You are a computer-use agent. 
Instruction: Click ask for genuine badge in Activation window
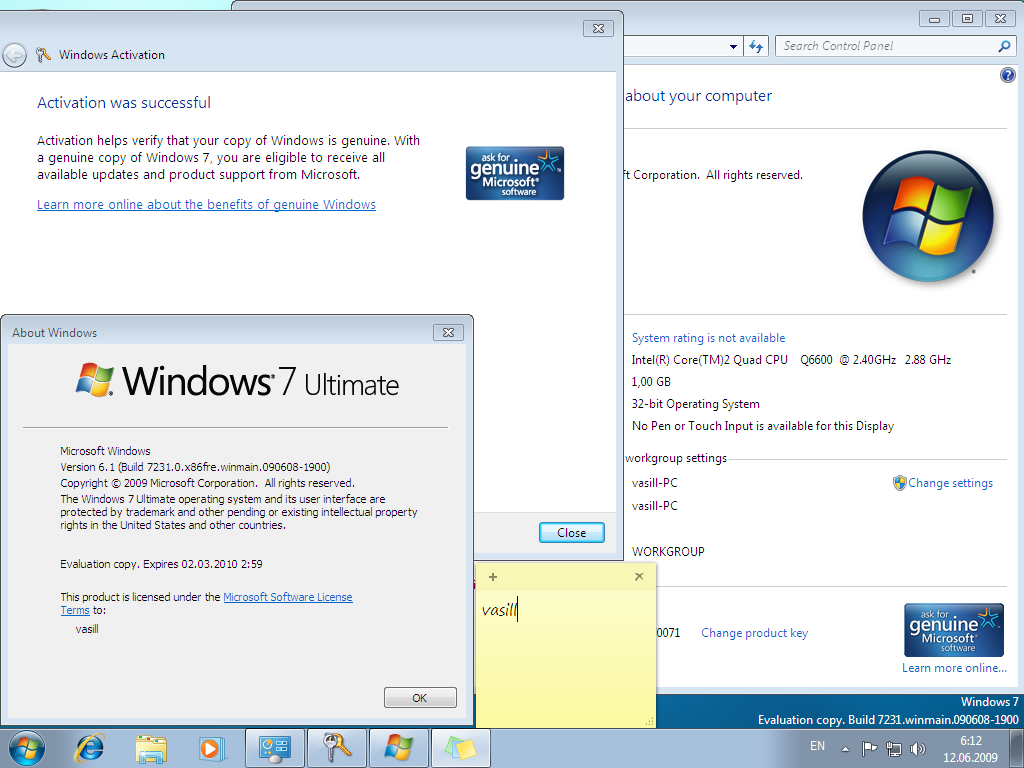[515, 173]
